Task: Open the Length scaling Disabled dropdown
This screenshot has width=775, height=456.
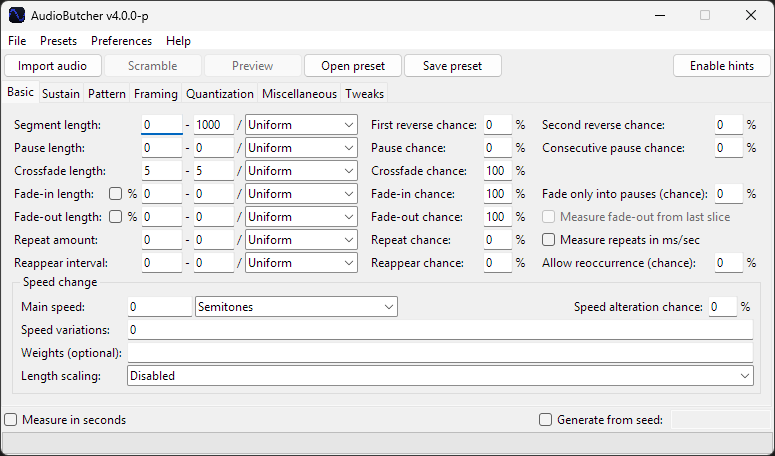Action: click(x=440, y=376)
